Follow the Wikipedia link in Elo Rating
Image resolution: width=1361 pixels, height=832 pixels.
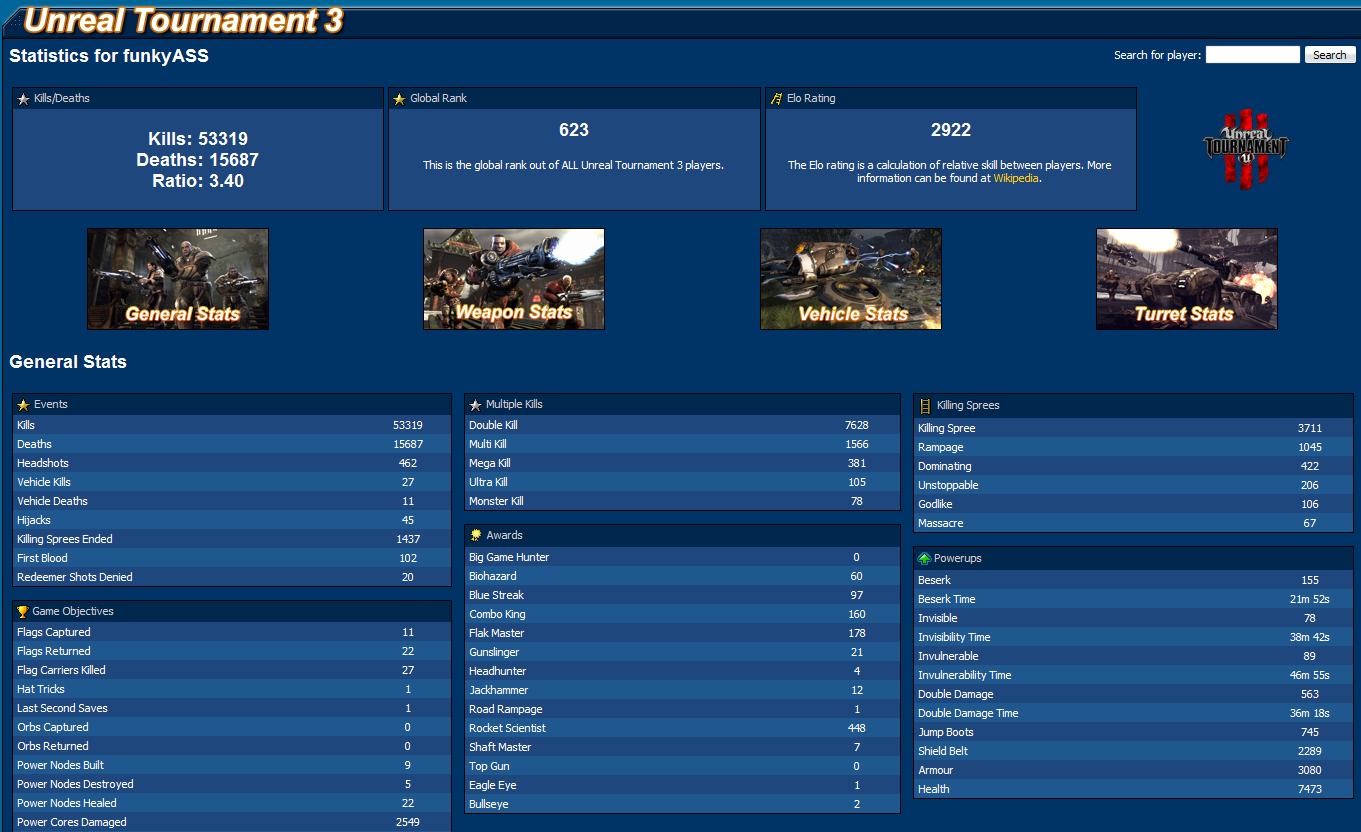(x=1016, y=179)
